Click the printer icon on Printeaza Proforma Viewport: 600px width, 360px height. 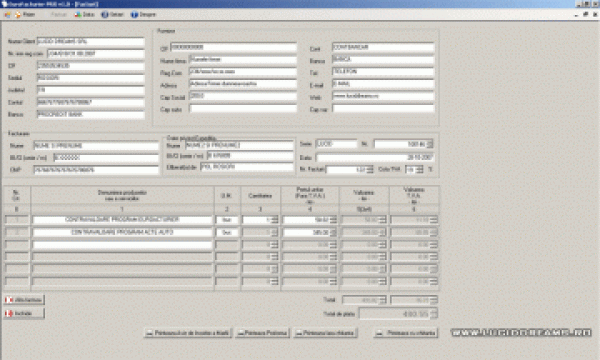[241, 333]
